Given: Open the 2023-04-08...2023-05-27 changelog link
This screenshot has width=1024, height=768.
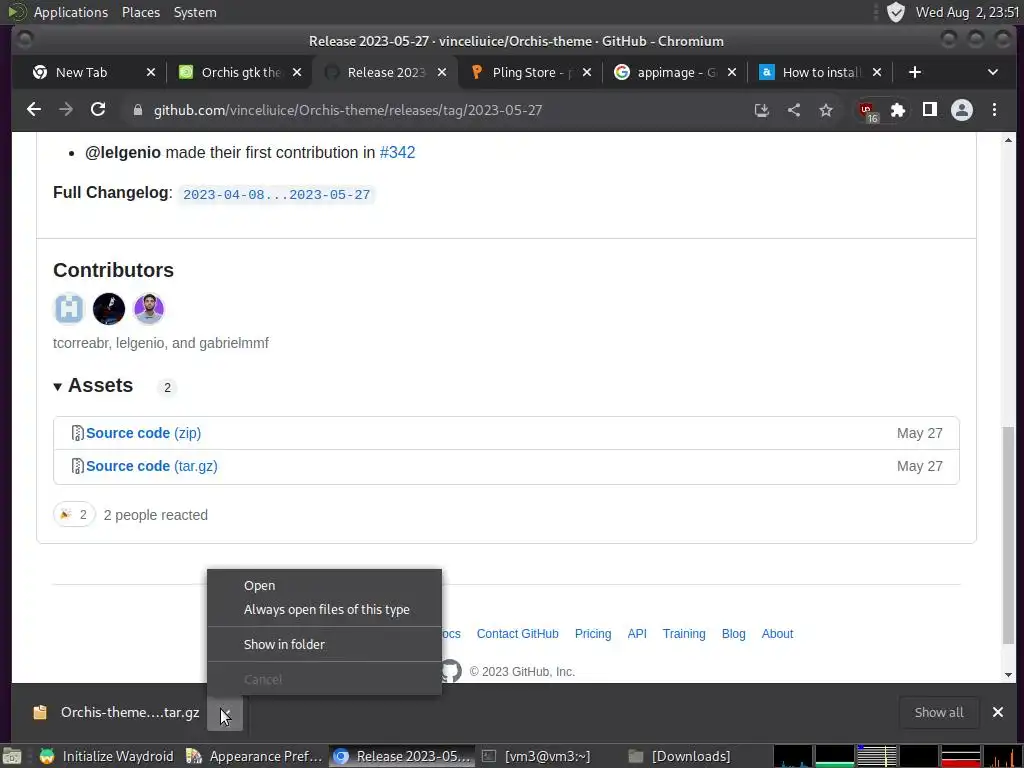Looking at the screenshot, I should [x=276, y=195].
